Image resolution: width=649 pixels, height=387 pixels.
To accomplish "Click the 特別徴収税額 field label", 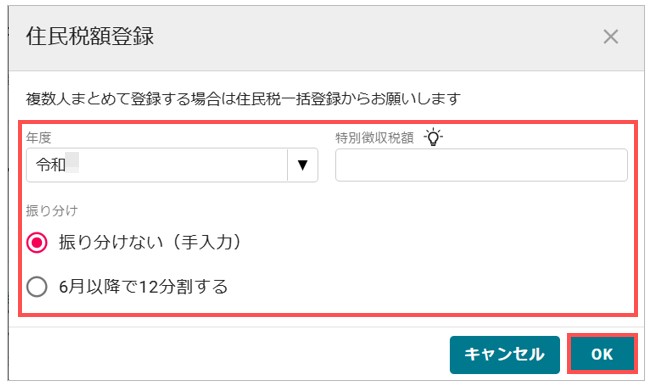I will pos(374,137).
